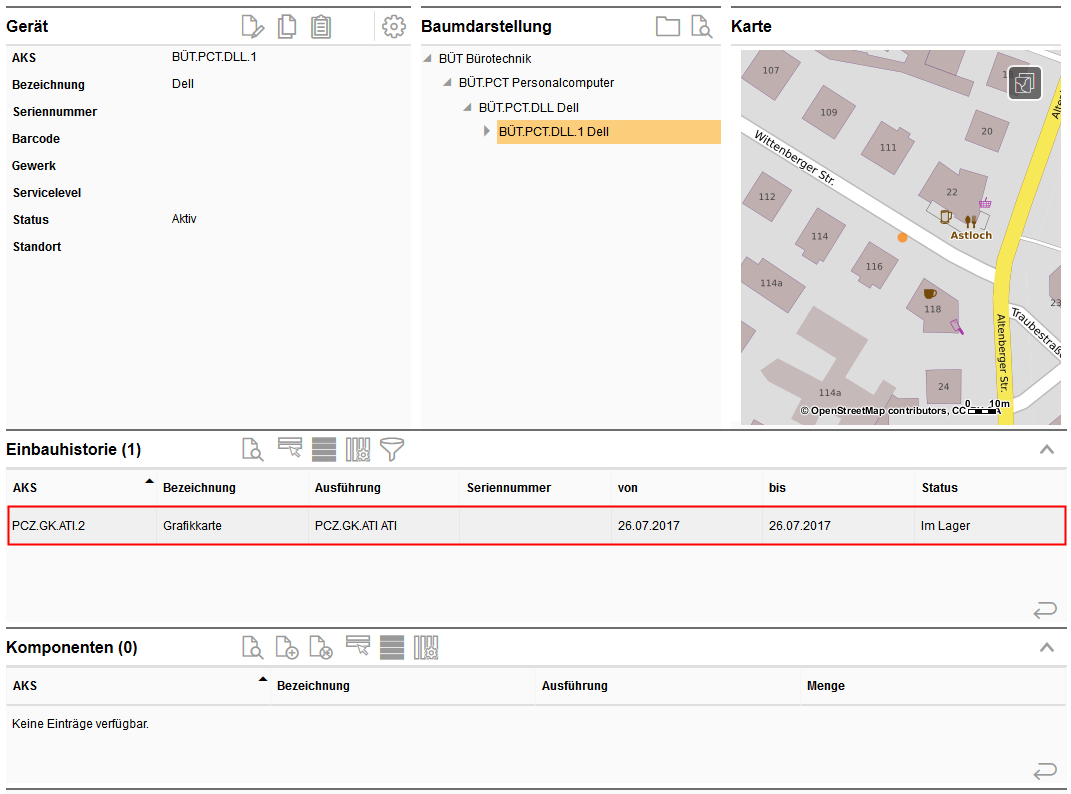The image size is (1071, 794).
Task: Open column settings in Einbauhistorie toolbar
Action: tap(358, 450)
